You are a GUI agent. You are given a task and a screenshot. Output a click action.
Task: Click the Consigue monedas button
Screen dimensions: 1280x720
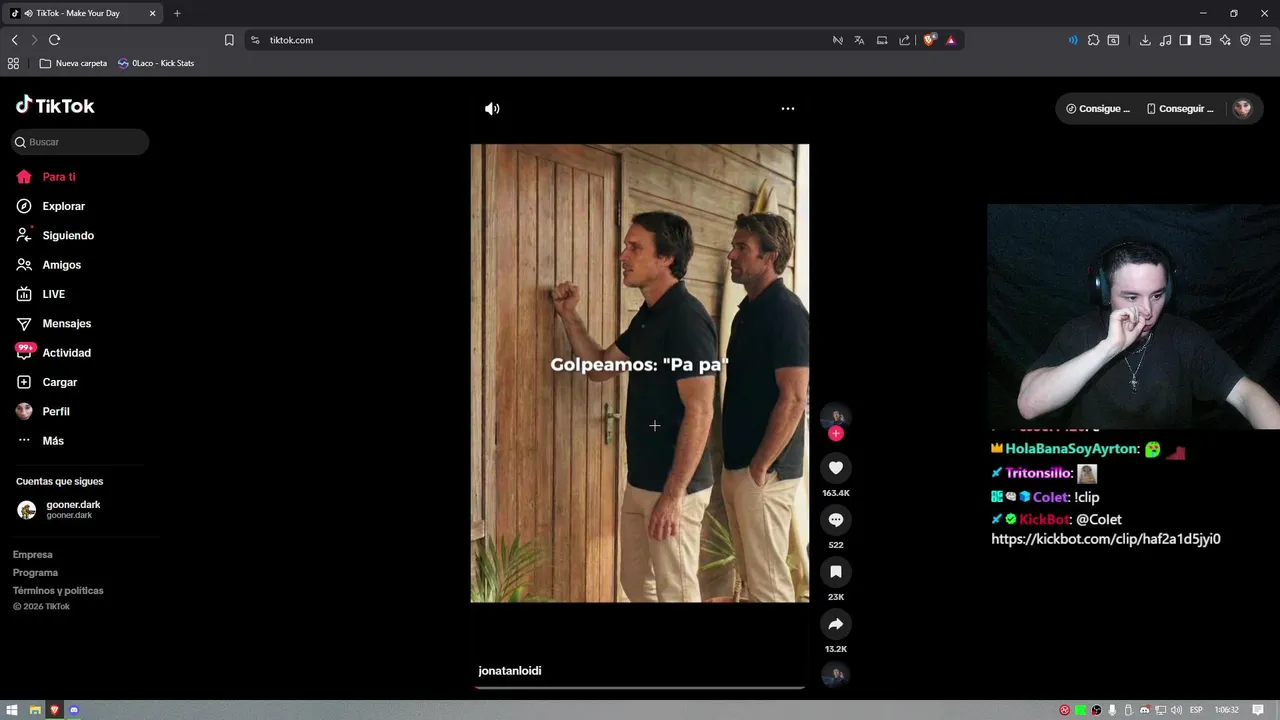coord(1098,109)
